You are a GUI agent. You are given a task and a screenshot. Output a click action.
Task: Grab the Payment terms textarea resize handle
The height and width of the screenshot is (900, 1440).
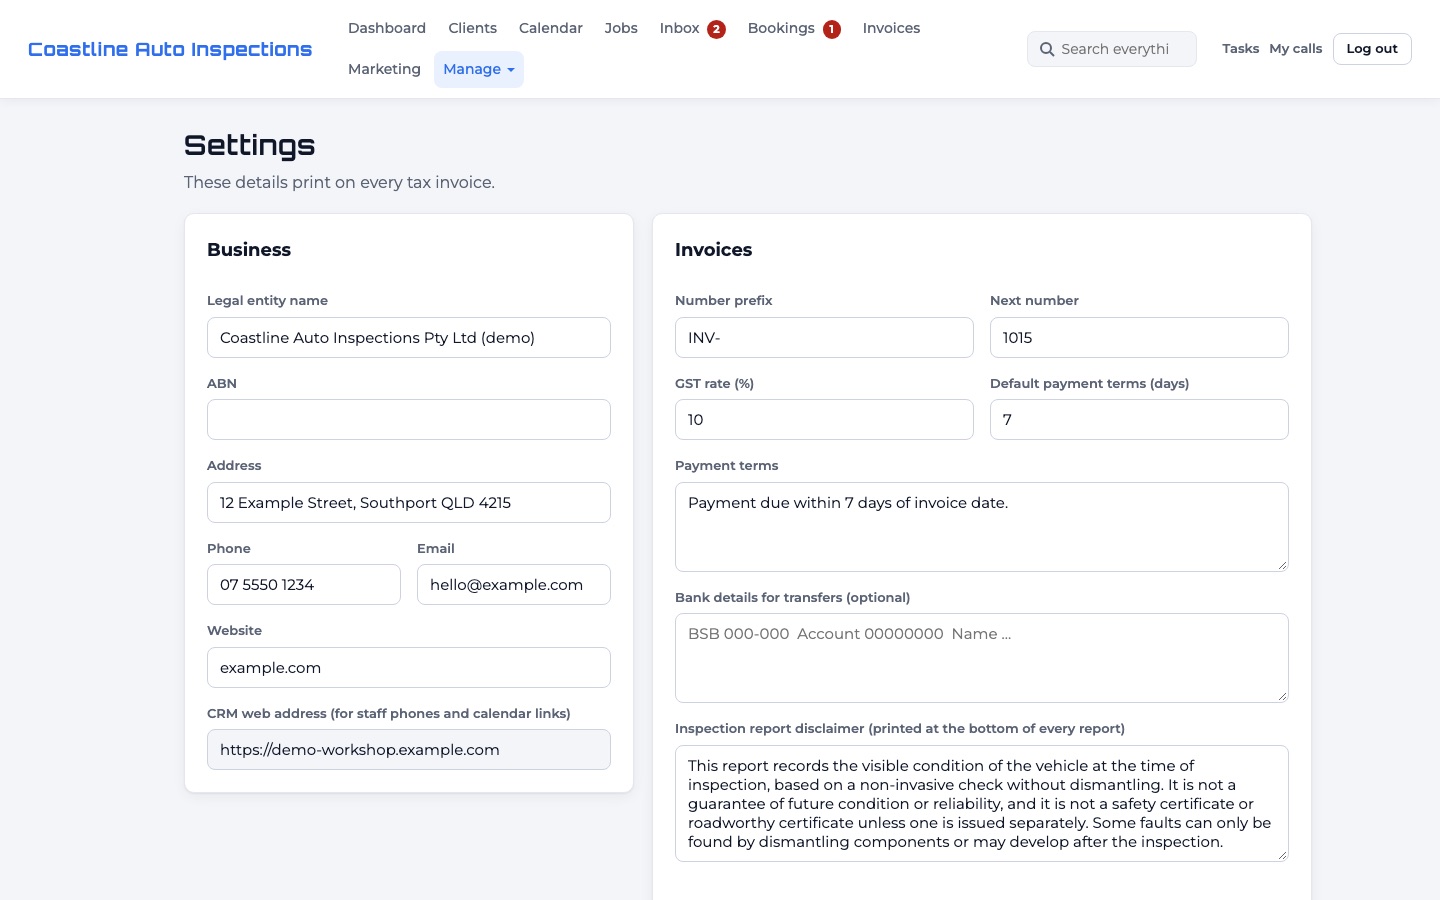(1282, 565)
